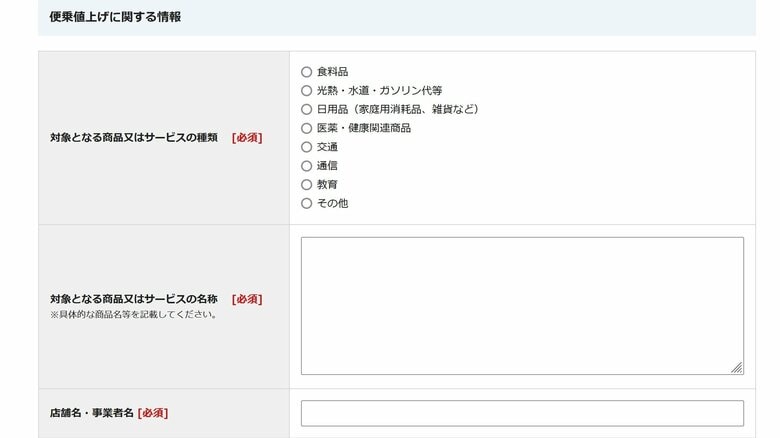
Task: Click the その他 label text
Action: tap(332, 204)
